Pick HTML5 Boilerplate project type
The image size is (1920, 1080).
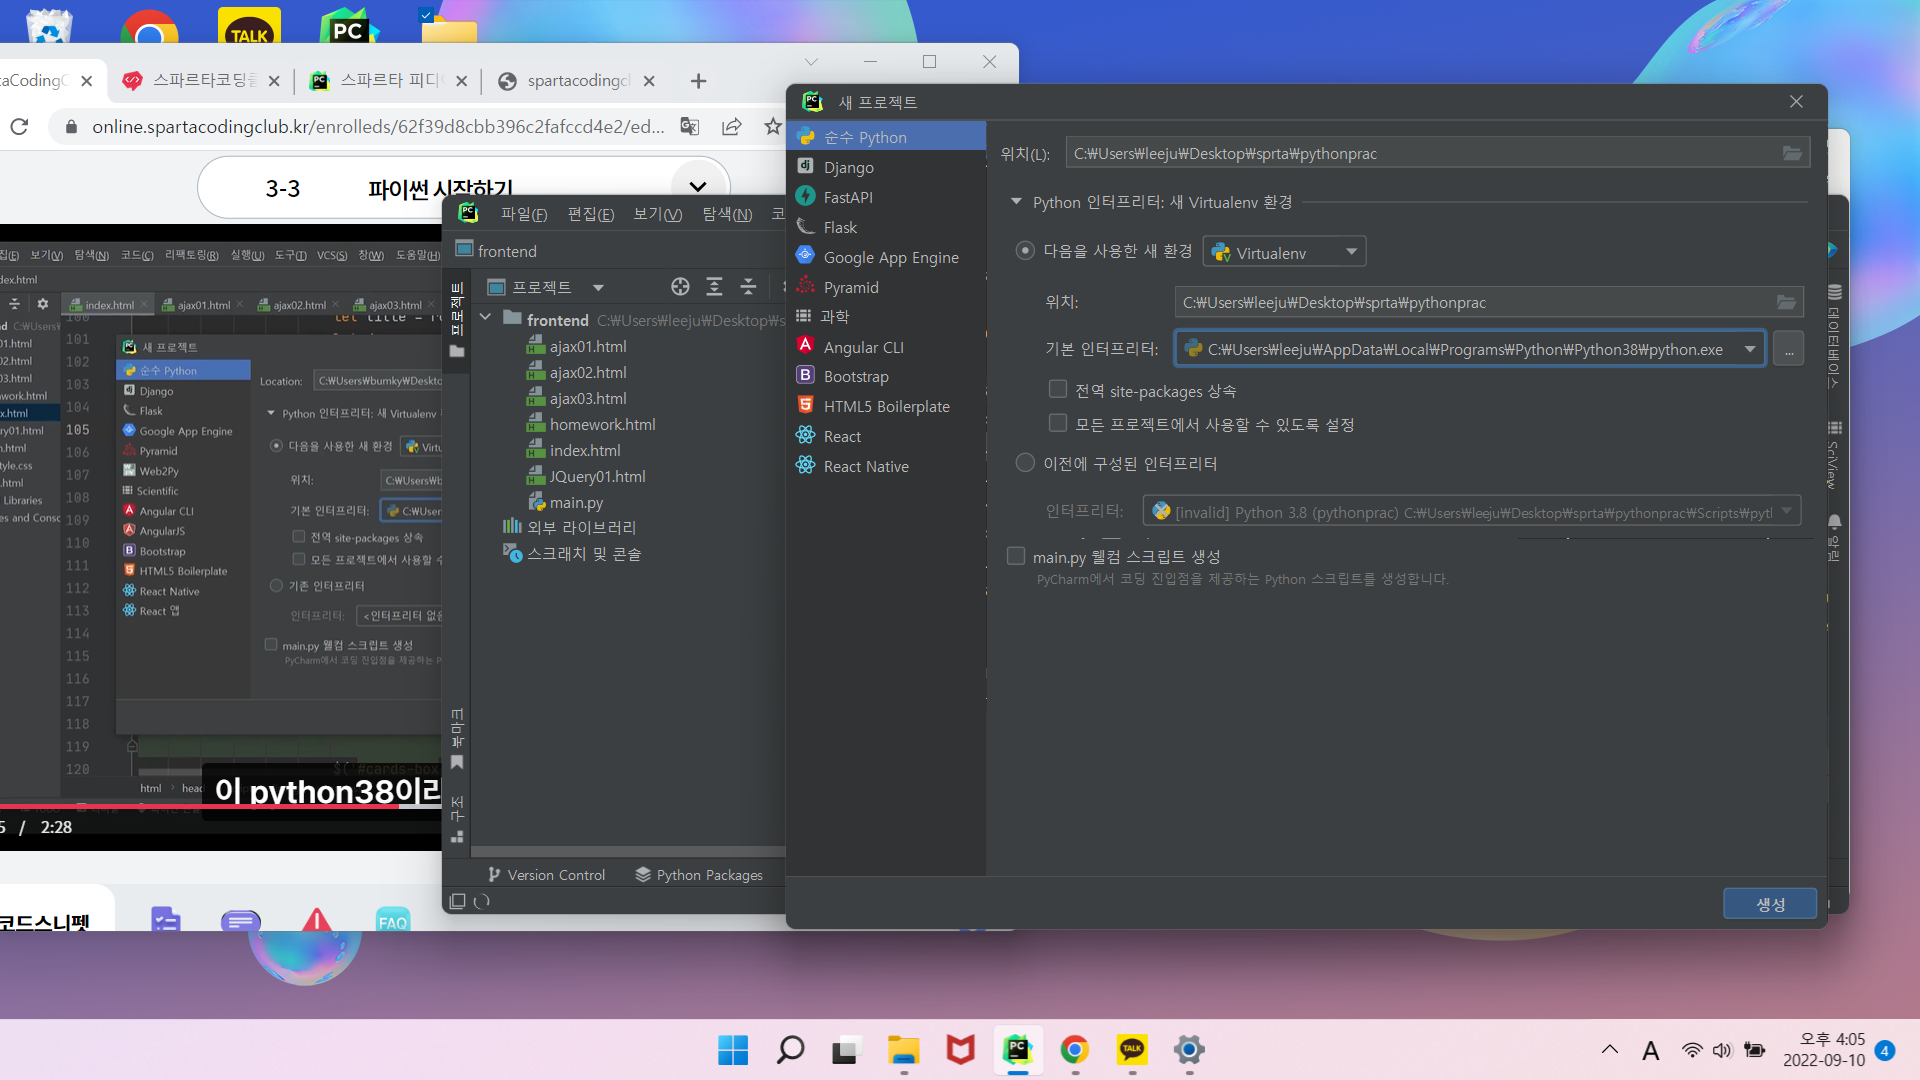pos(886,406)
